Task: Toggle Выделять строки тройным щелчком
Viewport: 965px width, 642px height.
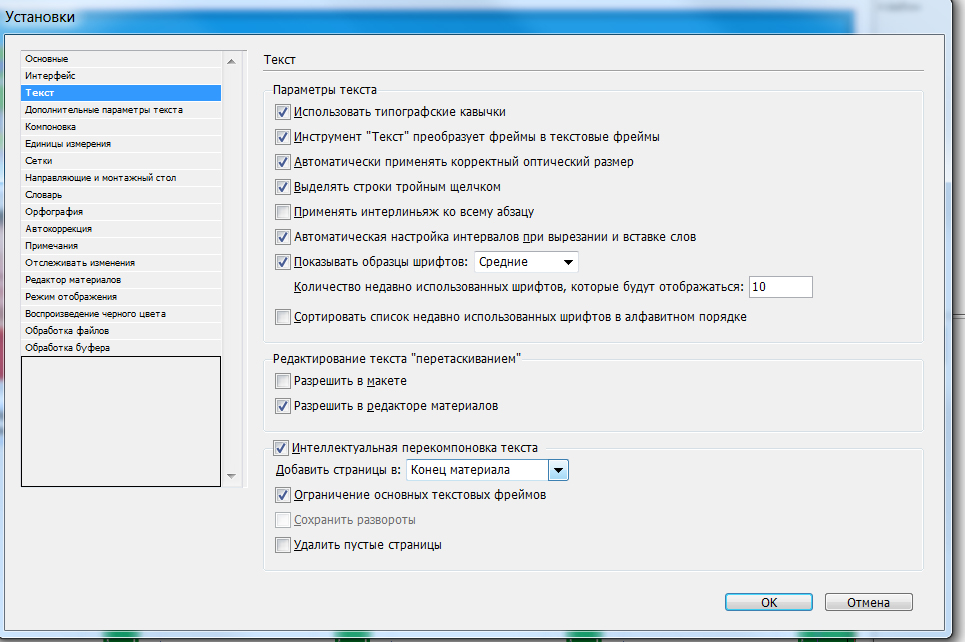Action: pyautogui.click(x=282, y=187)
